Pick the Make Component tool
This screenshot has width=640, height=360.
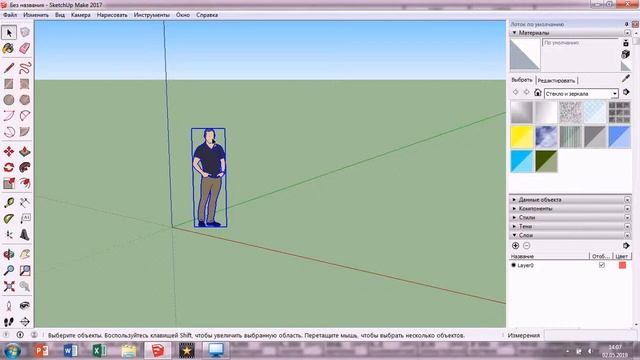click(25, 32)
